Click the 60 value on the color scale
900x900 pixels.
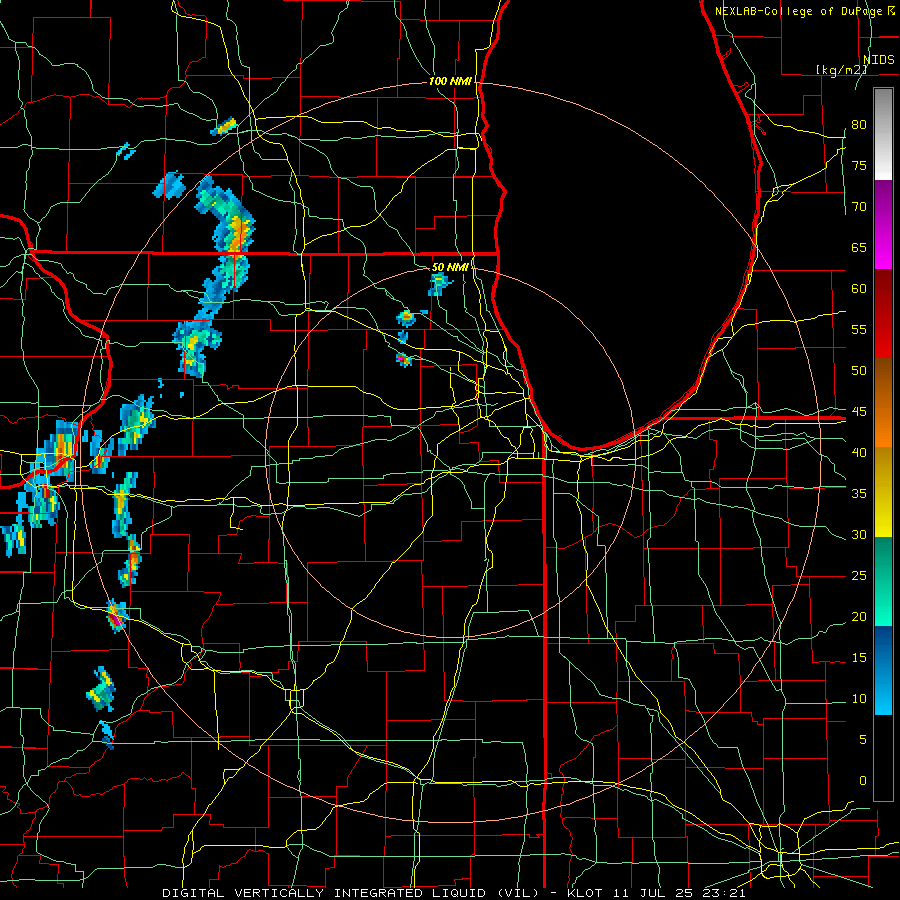859,288
